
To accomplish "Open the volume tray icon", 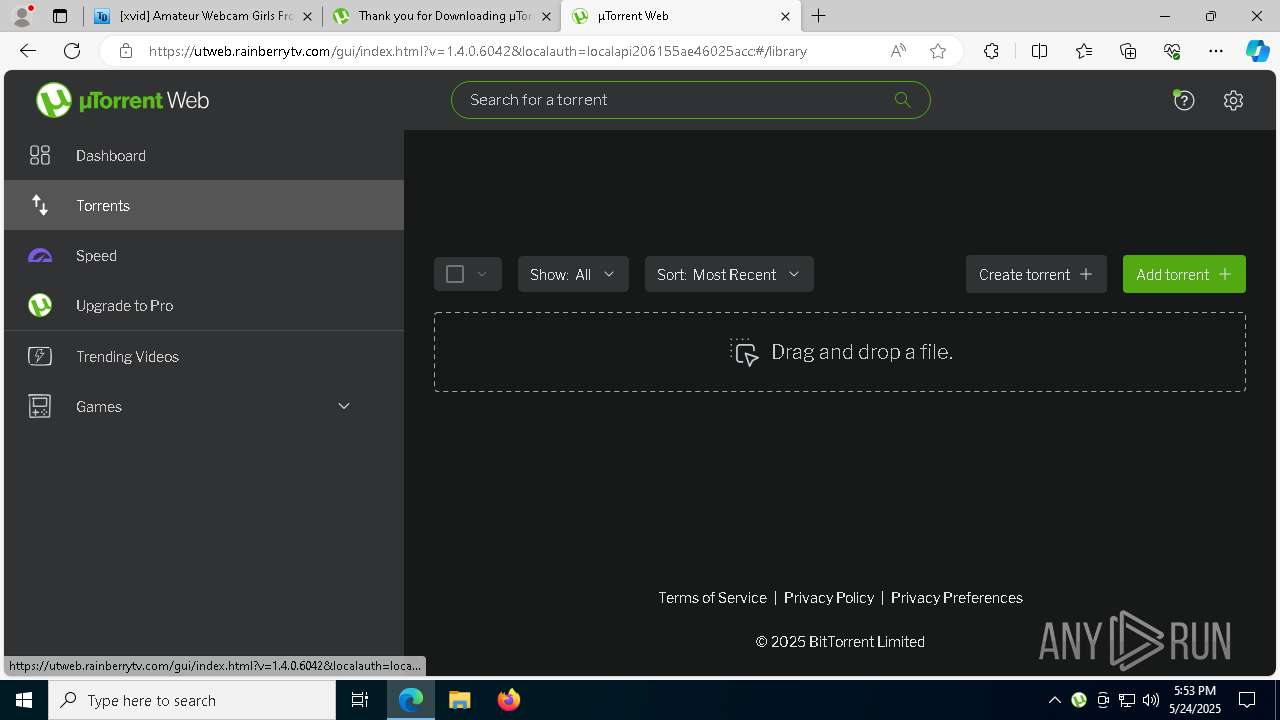I will point(1151,700).
